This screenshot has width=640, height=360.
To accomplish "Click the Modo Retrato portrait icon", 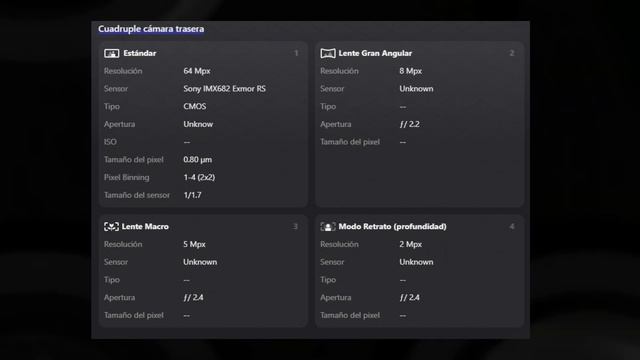I will click(x=328, y=227).
